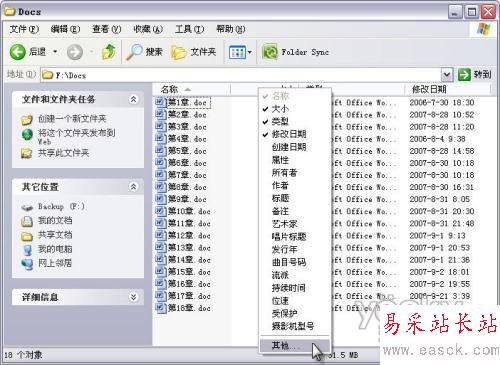Choose 发行年 in the column menu
This screenshot has width=500, height=365.
tap(295, 249)
